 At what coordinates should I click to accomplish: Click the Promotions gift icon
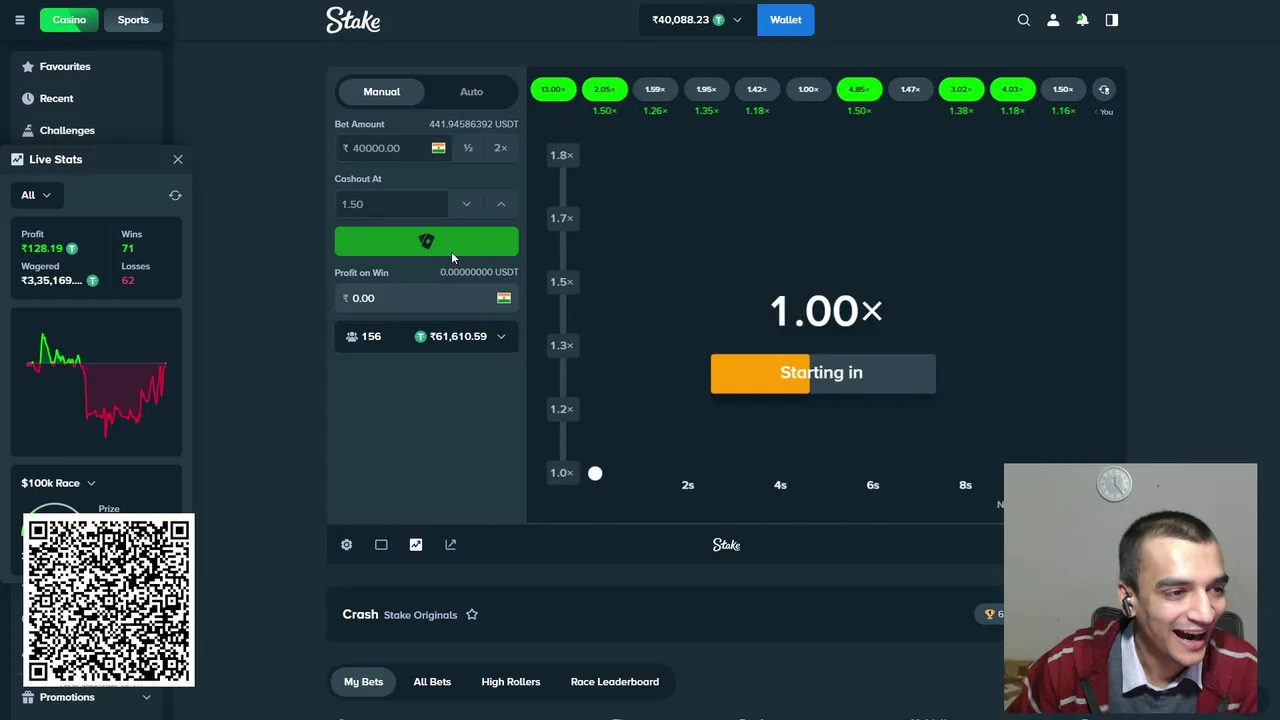(28, 697)
